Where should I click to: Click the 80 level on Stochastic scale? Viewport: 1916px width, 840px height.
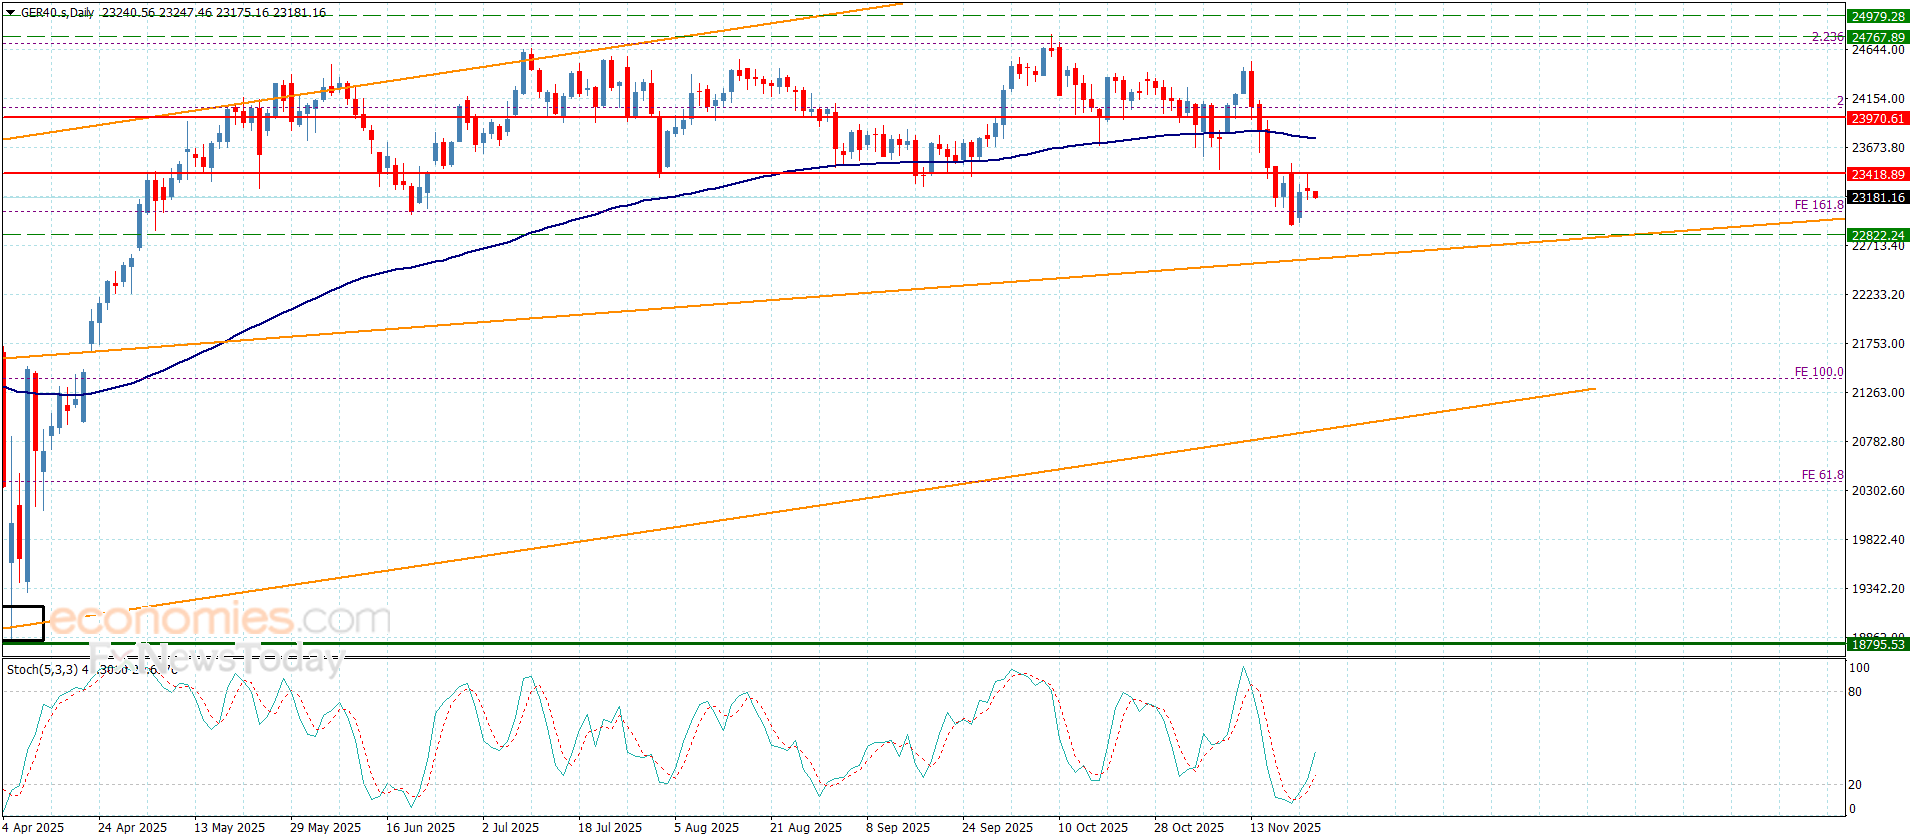(x=1855, y=691)
